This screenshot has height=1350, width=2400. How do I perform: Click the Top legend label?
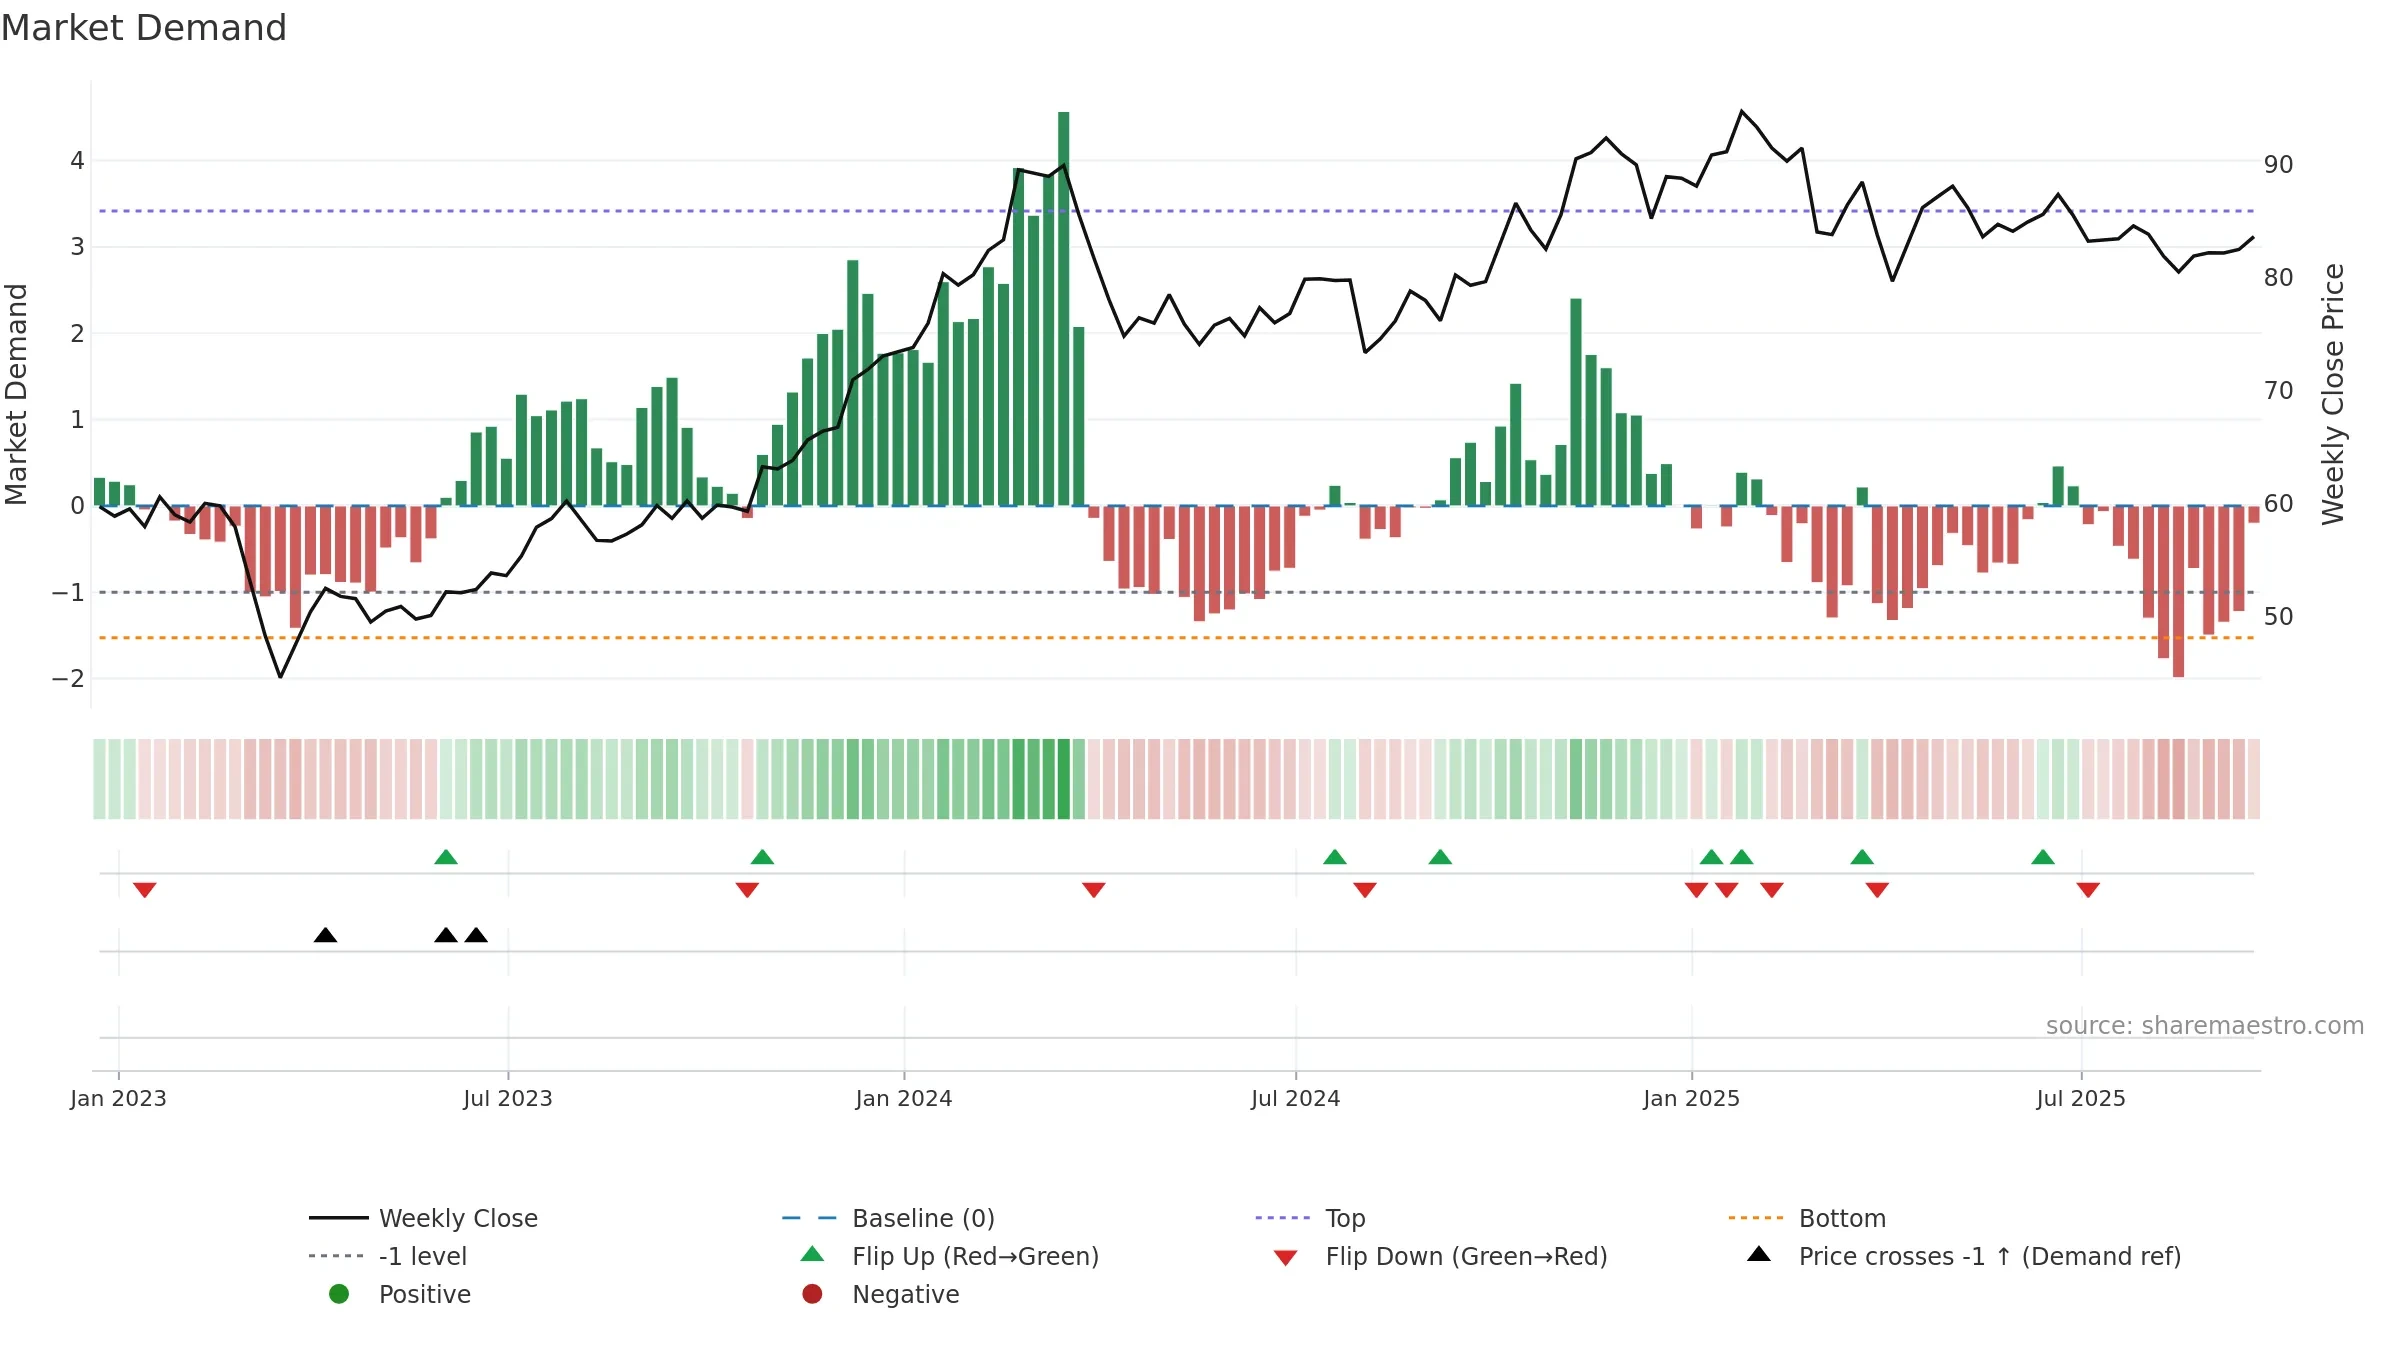tap(1345, 1218)
